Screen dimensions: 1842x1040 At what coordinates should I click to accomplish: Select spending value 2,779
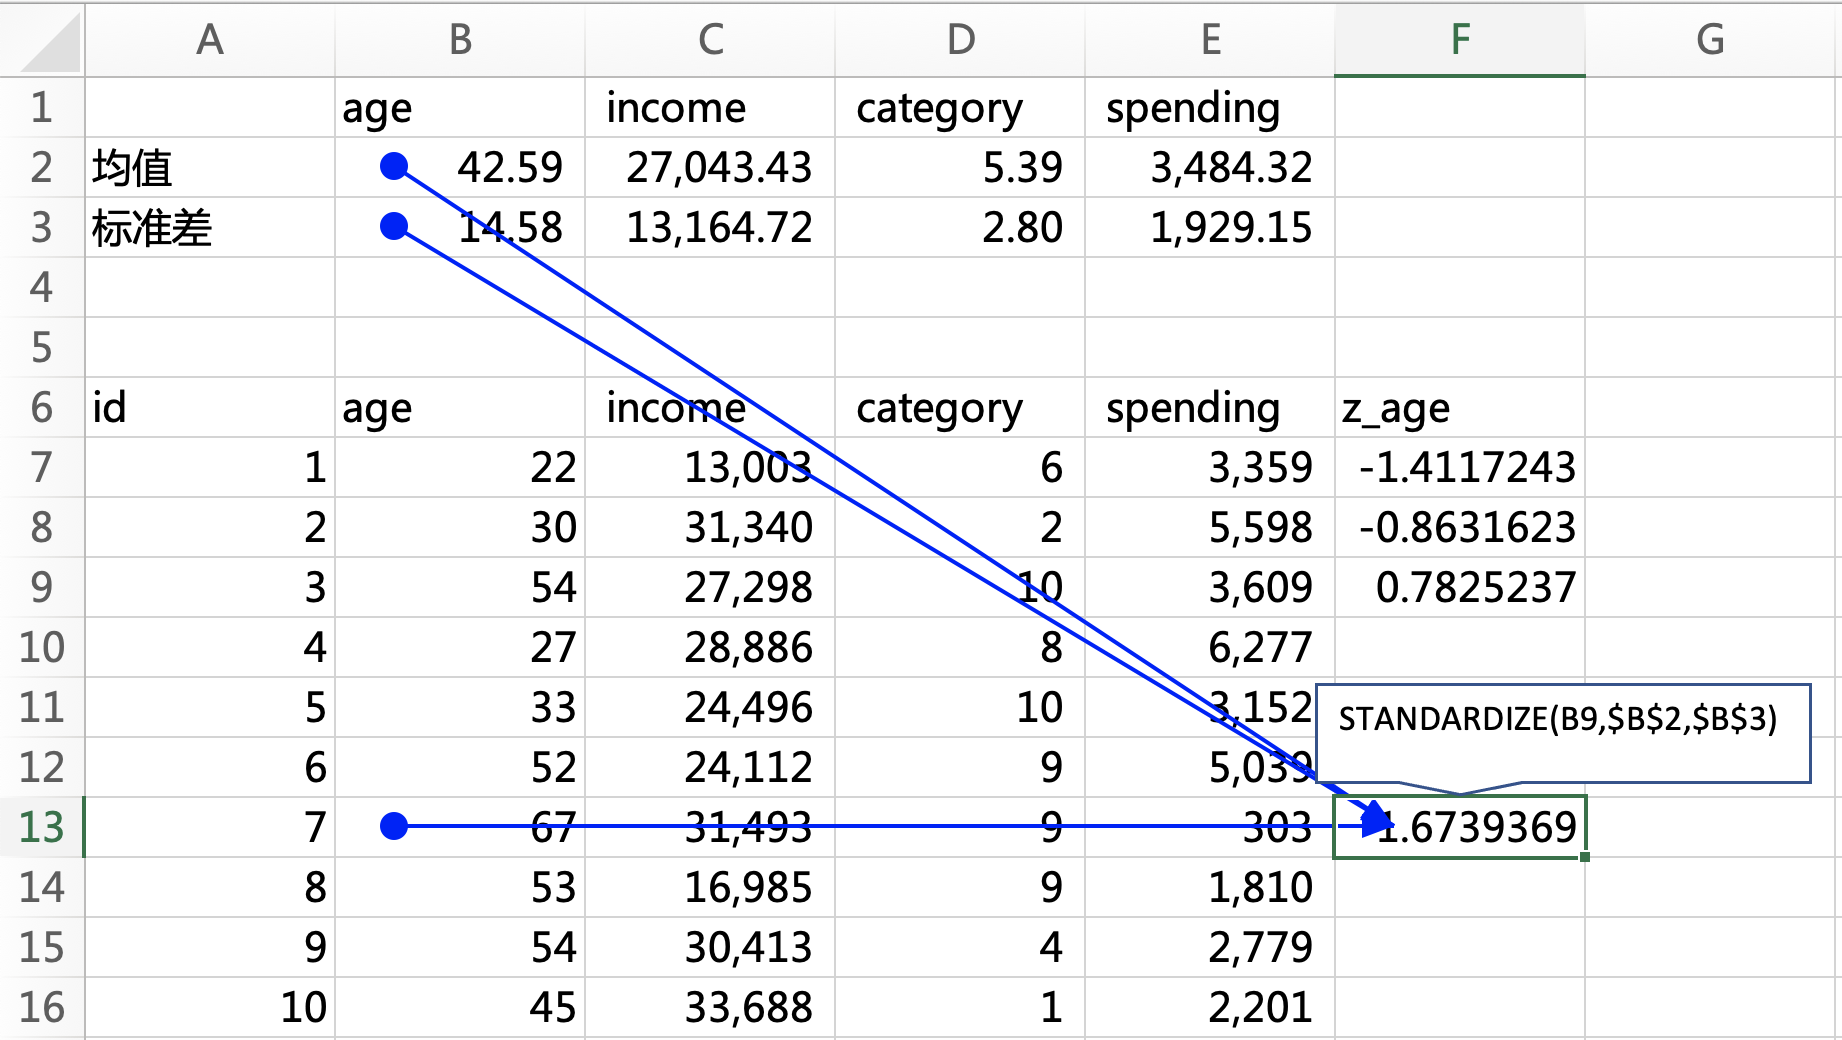tap(1210, 947)
